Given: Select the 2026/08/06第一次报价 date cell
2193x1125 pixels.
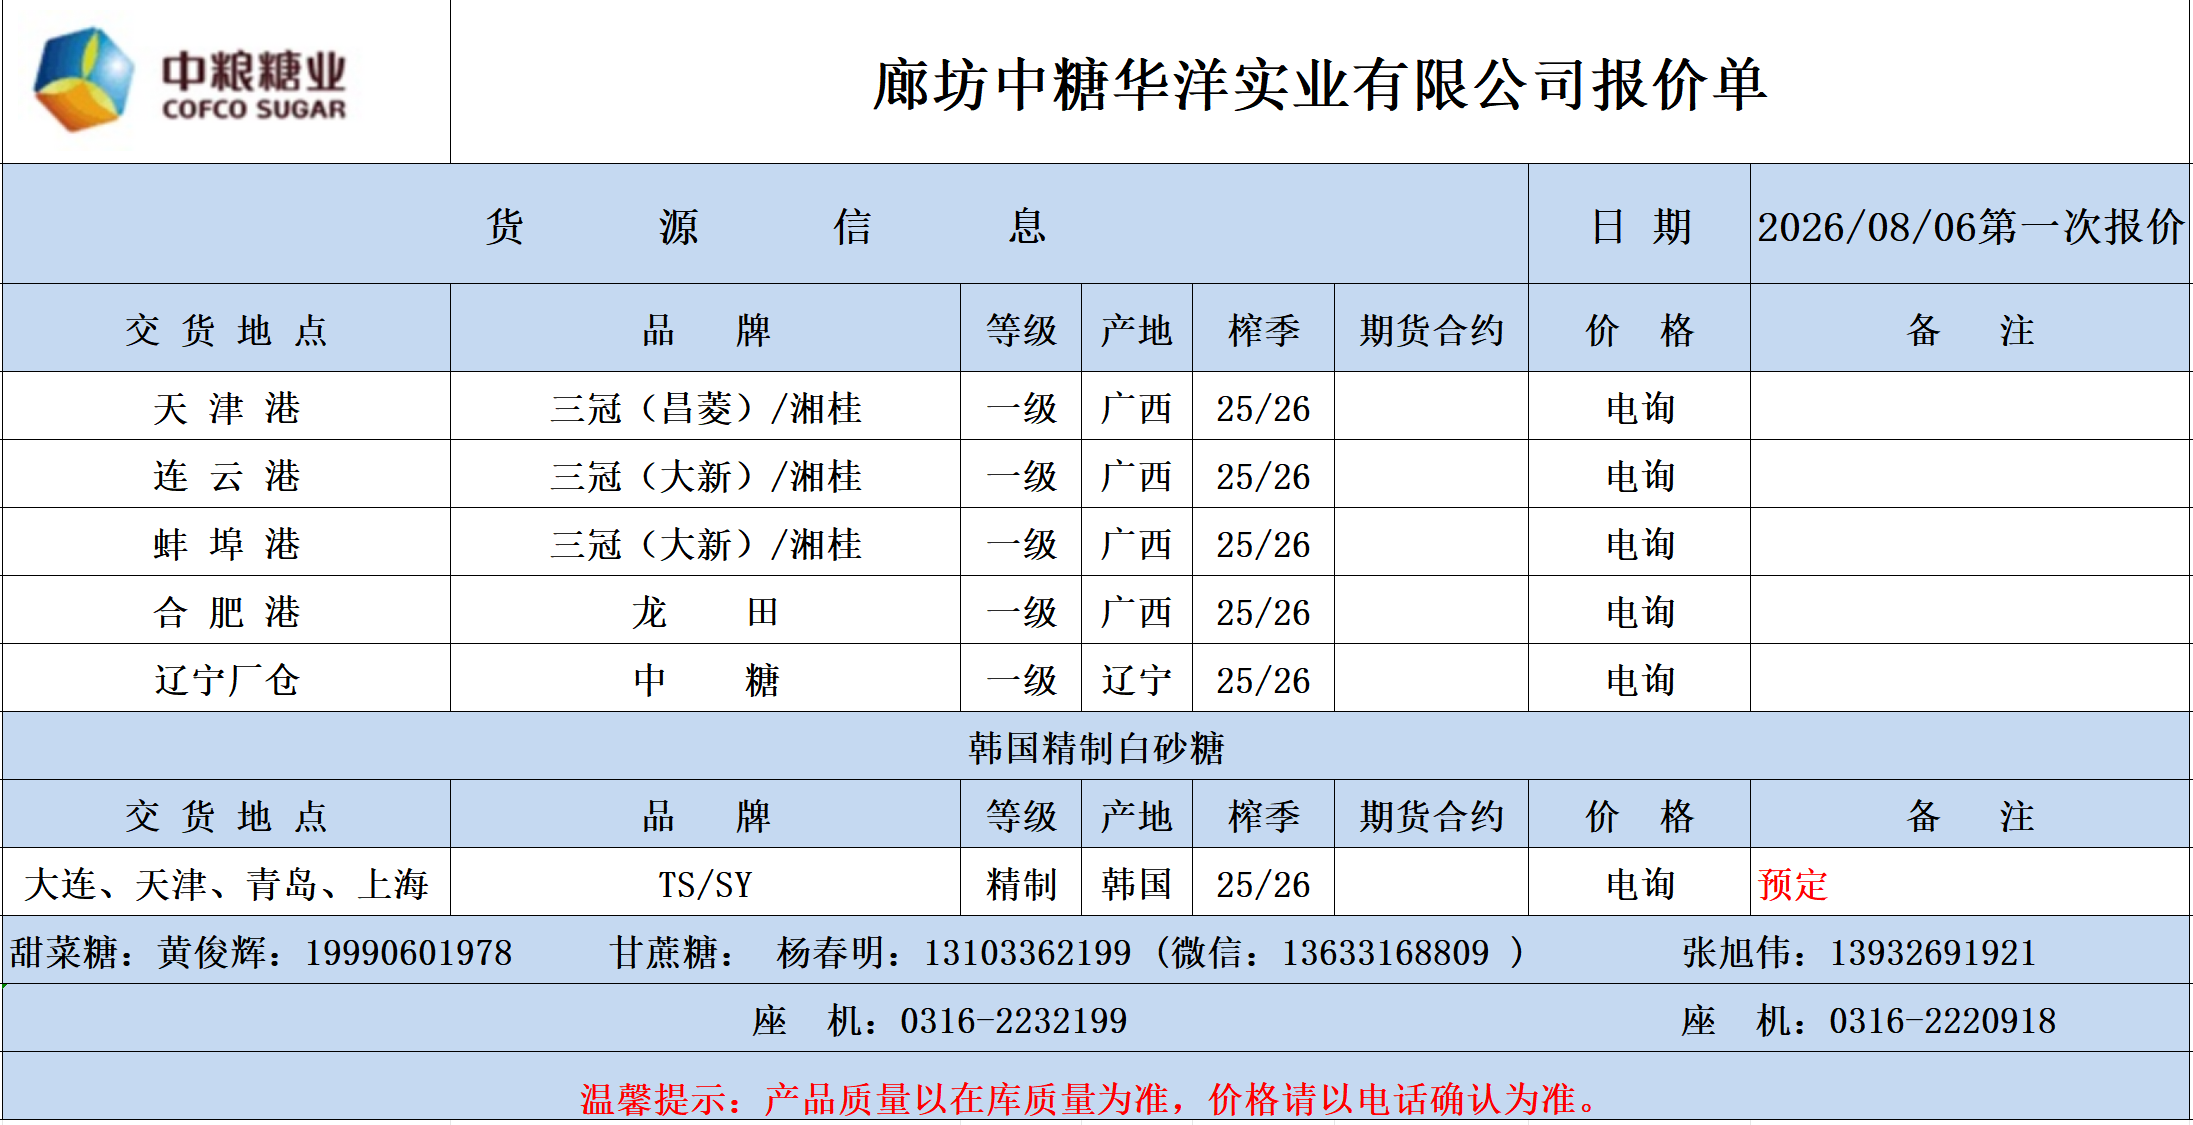Looking at the screenshot, I should click(1970, 224).
